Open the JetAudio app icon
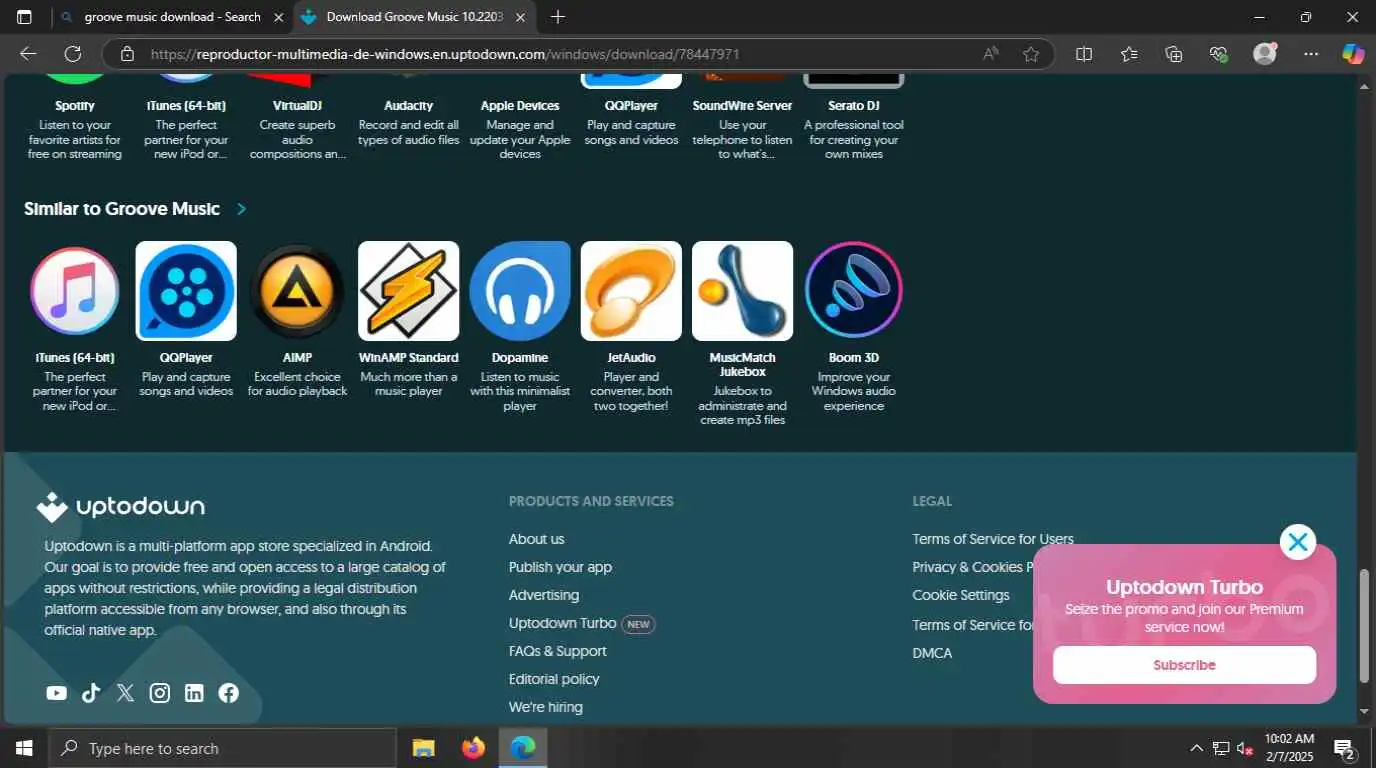This screenshot has height=768, width=1376. [x=631, y=291]
